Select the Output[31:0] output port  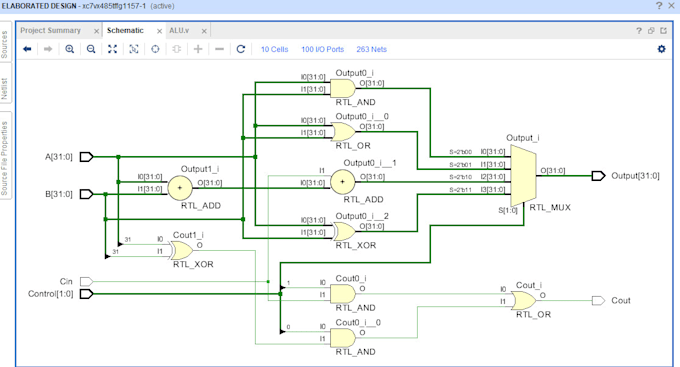[598, 176]
